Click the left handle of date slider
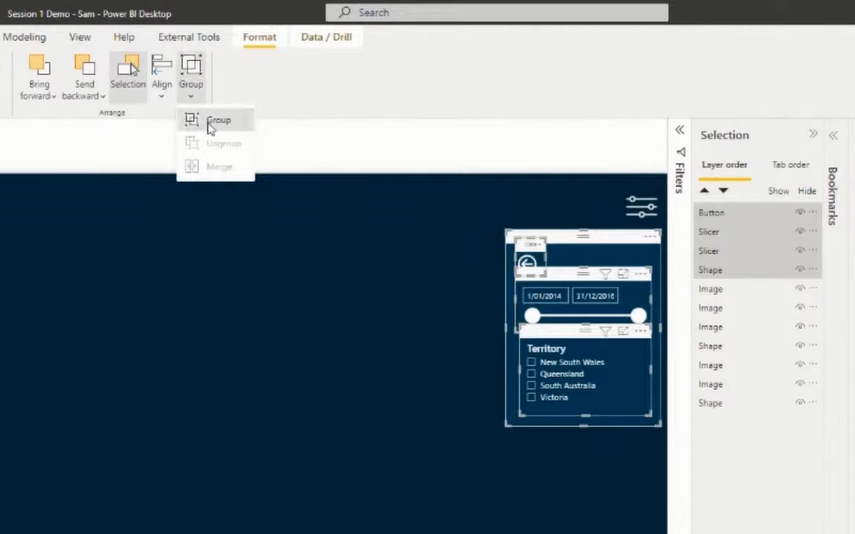 [532, 315]
